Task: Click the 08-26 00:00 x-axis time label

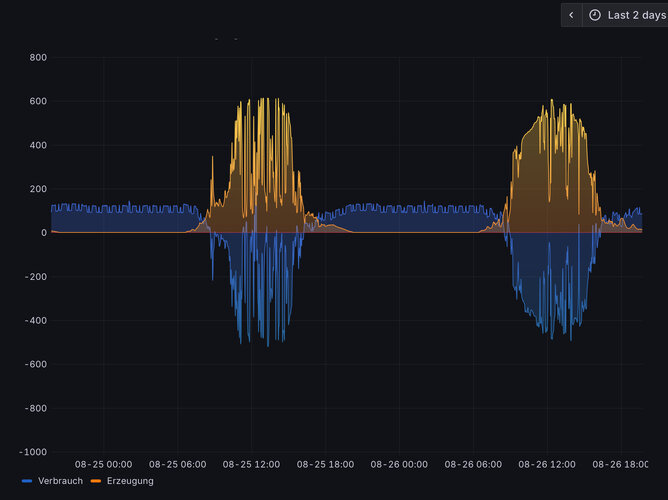Action: click(399, 464)
